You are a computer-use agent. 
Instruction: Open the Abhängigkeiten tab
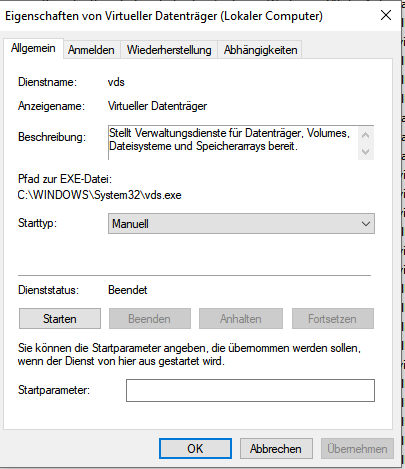pos(260,50)
